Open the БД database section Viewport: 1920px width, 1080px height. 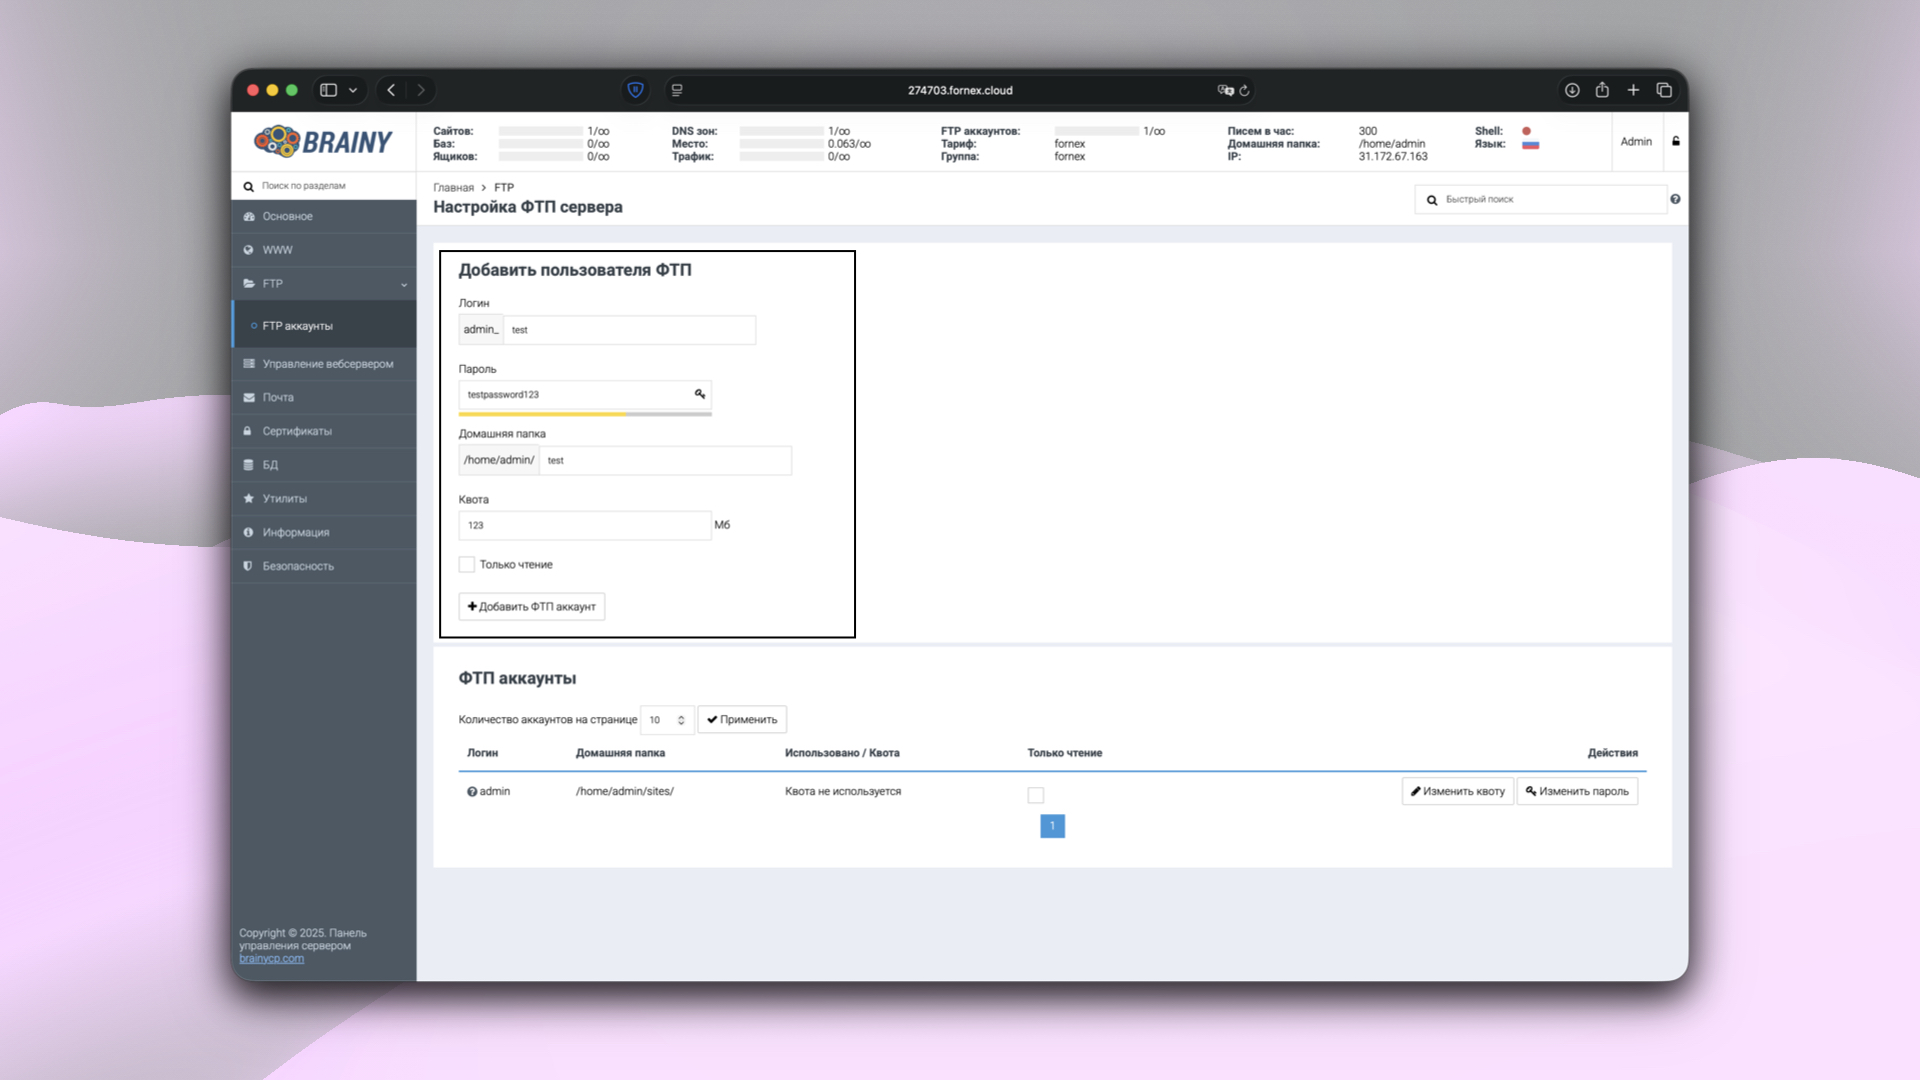pyautogui.click(x=269, y=464)
